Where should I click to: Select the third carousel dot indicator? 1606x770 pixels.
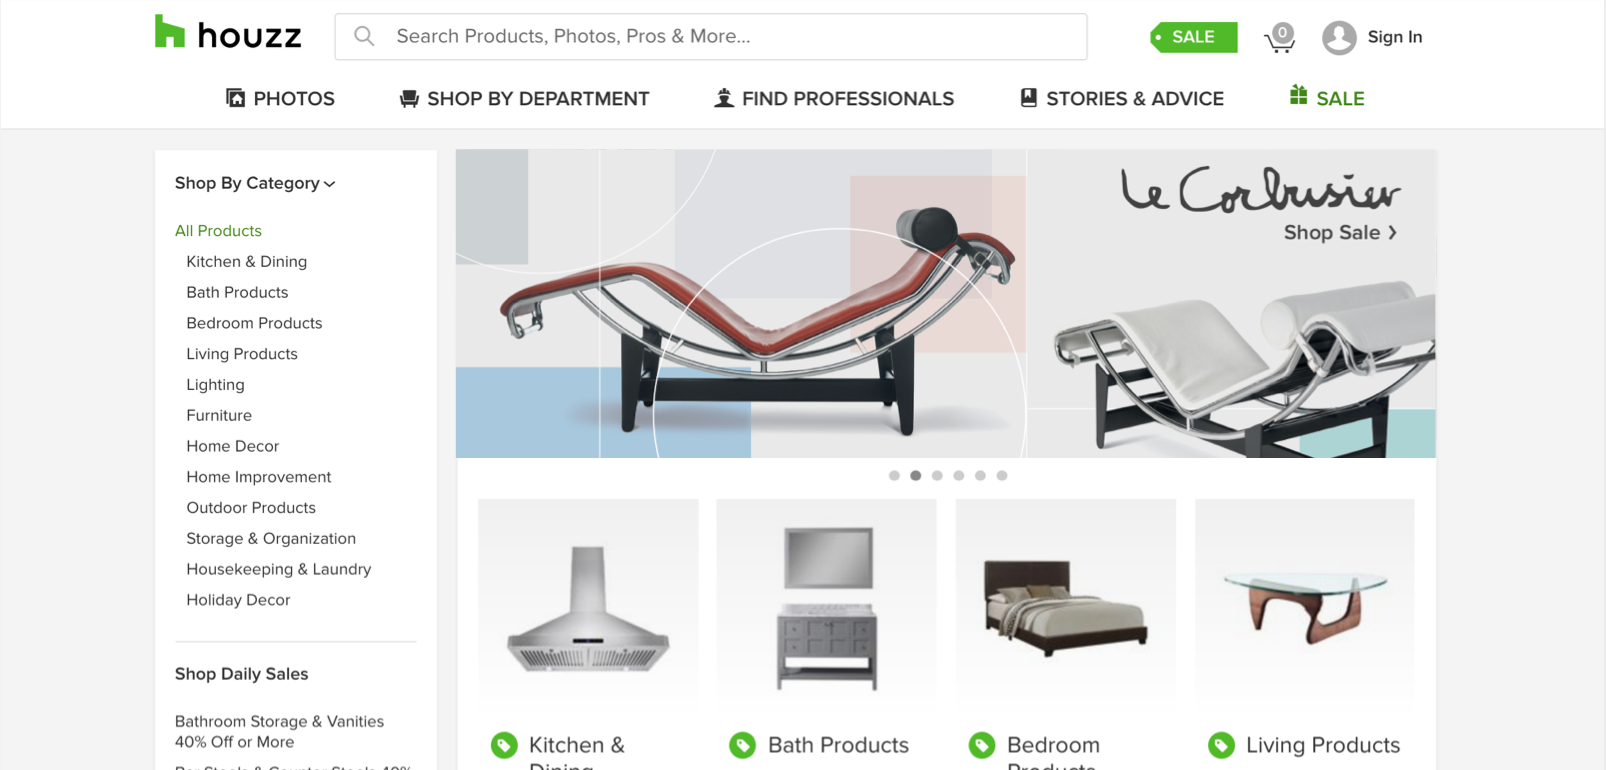coord(937,476)
